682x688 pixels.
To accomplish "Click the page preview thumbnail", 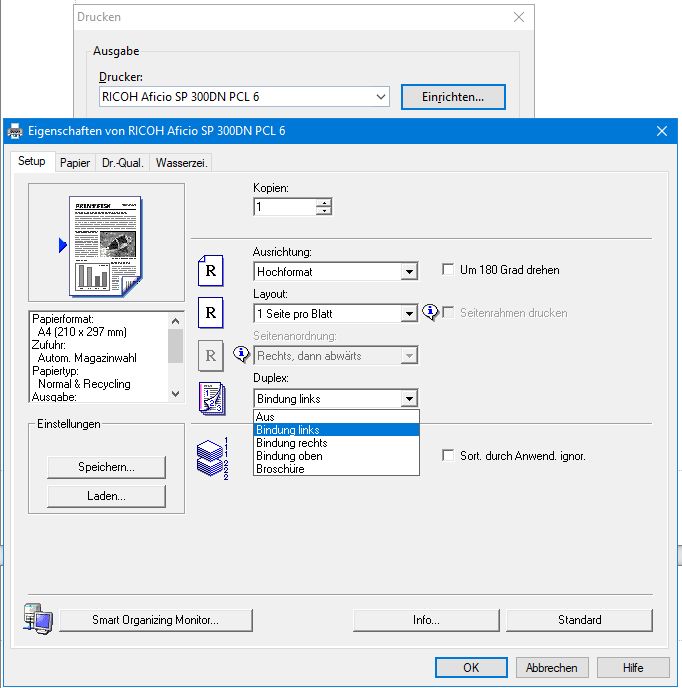I will click(106, 246).
